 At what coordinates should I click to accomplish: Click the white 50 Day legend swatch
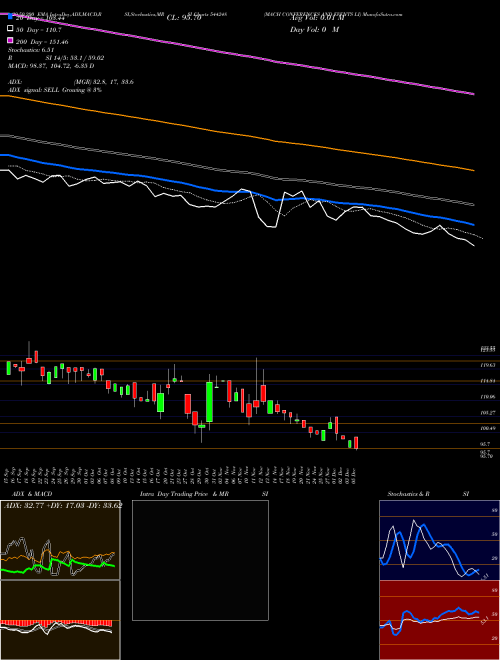10,29
